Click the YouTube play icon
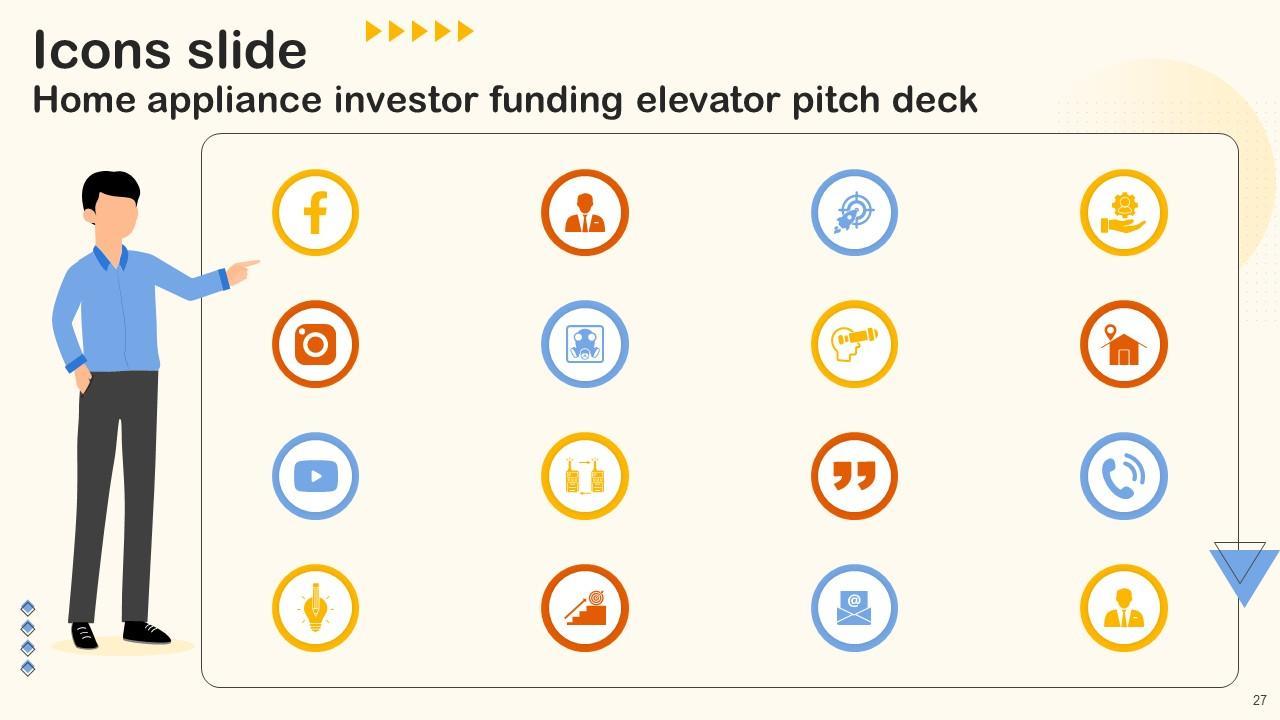The height and width of the screenshot is (720, 1280). click(315, 476)
